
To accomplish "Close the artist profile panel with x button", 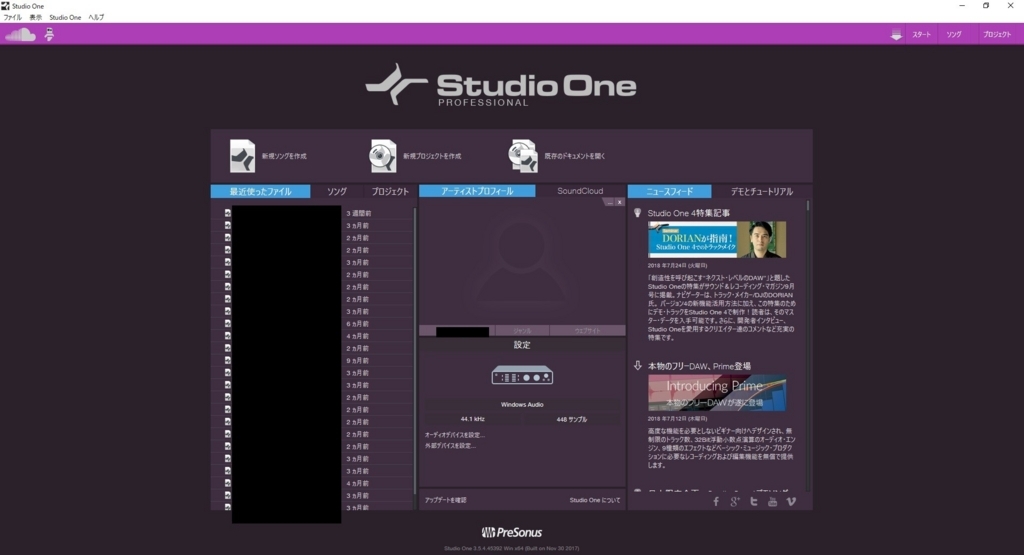I will [x=619, y=202].
